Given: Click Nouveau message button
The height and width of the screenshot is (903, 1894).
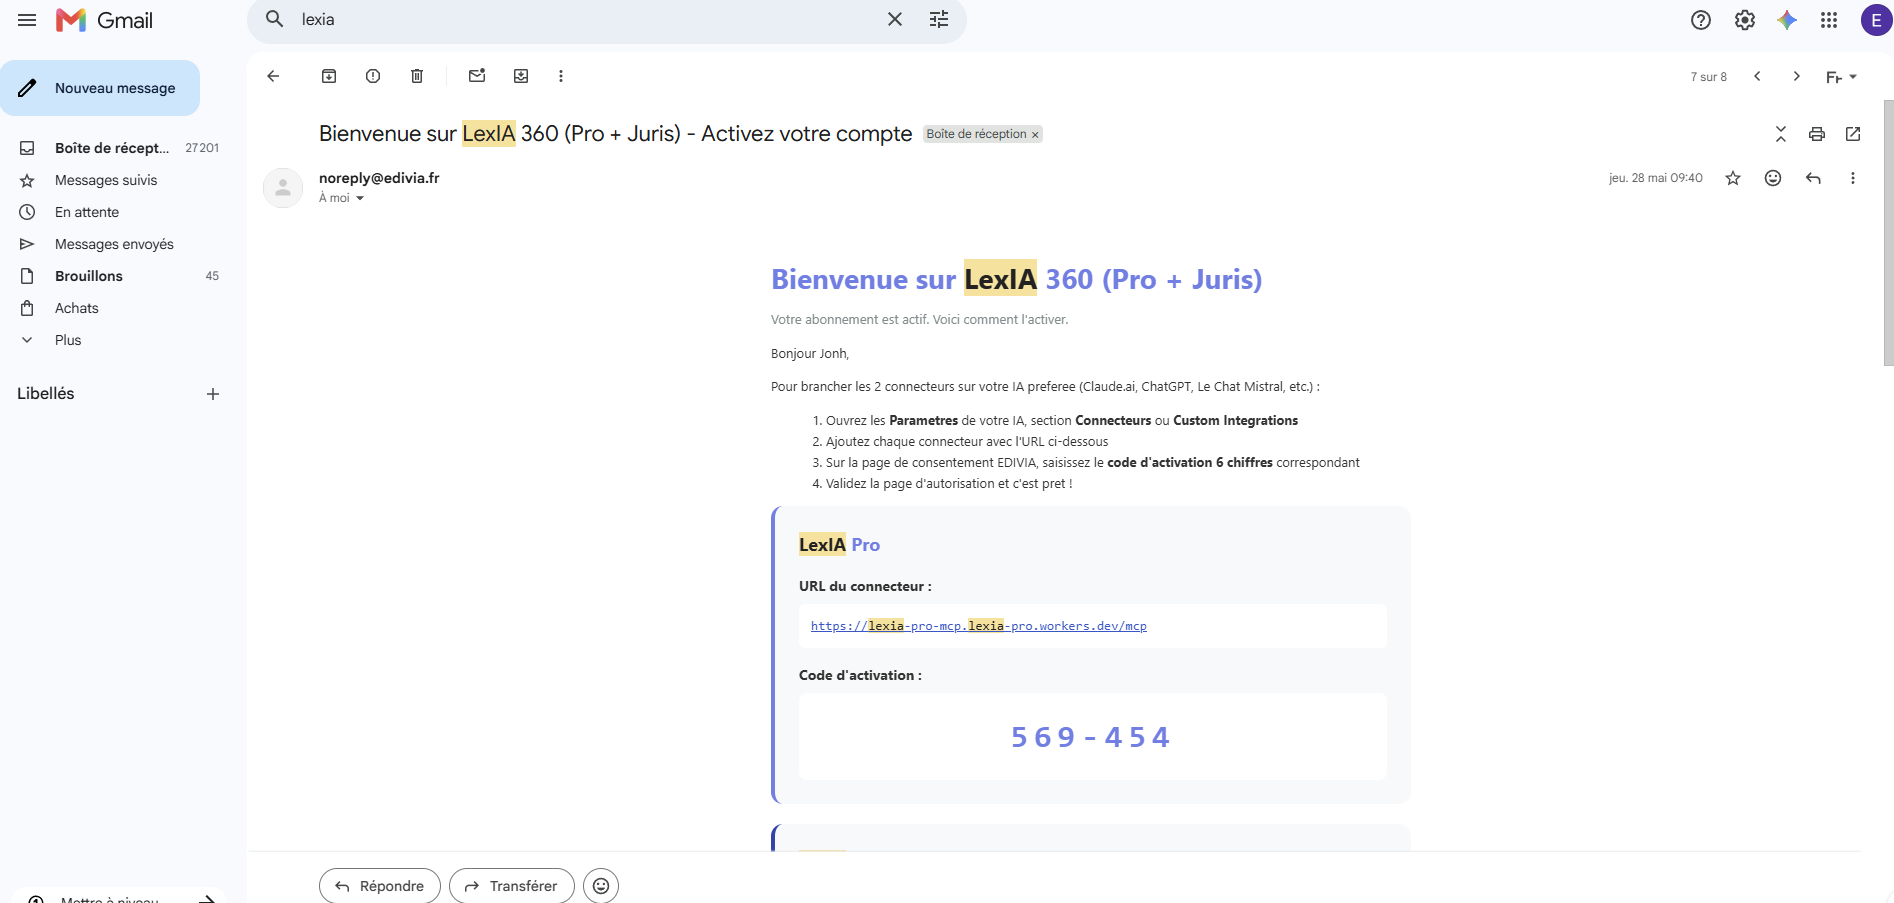Looking at the screenshot, I should tap(100, 88).
